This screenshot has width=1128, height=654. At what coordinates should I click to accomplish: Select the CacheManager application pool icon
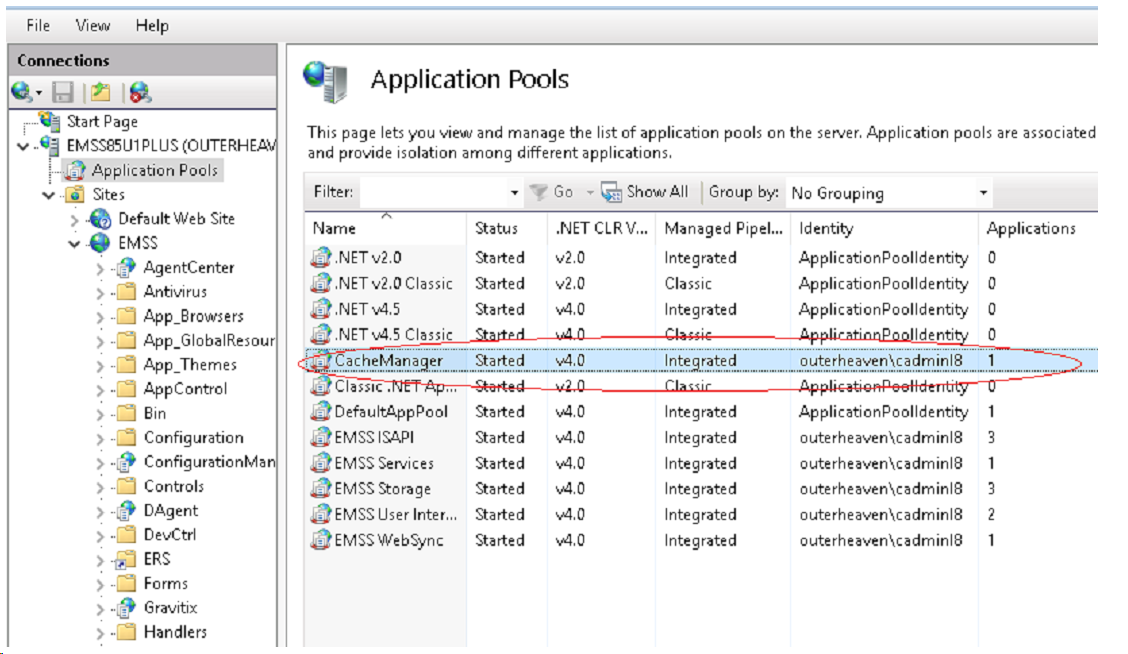[321, 361]
